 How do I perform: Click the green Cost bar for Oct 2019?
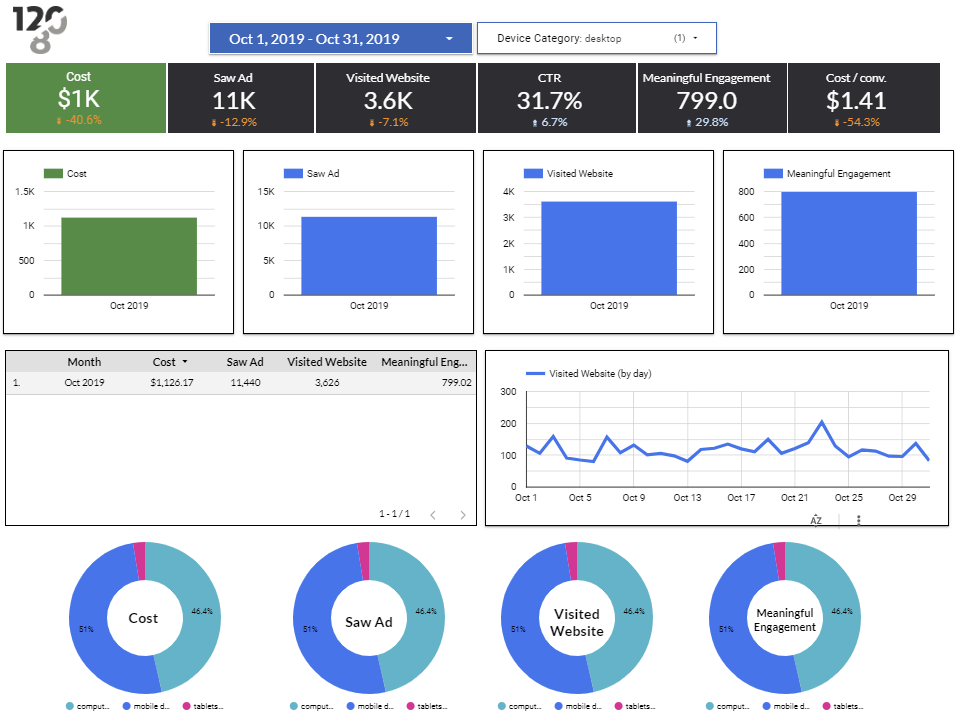129,256
